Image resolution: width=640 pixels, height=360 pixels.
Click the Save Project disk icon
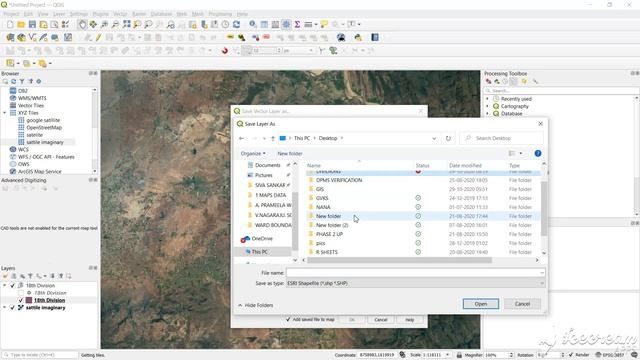(x=32, y=24)
